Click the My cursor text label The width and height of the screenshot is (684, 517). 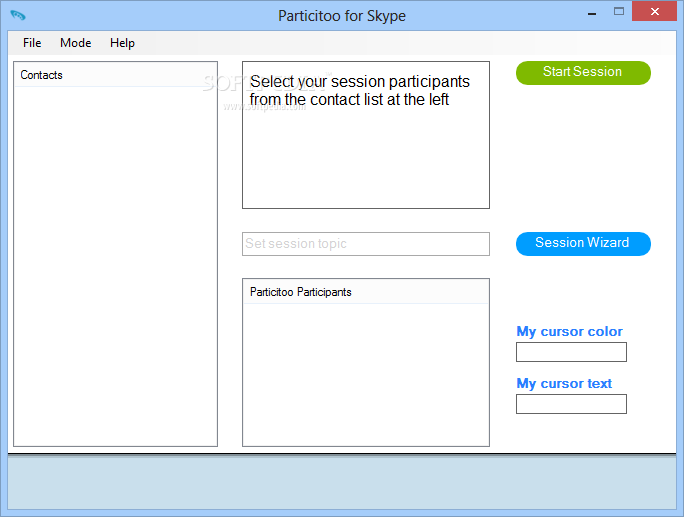coord(564,383)
